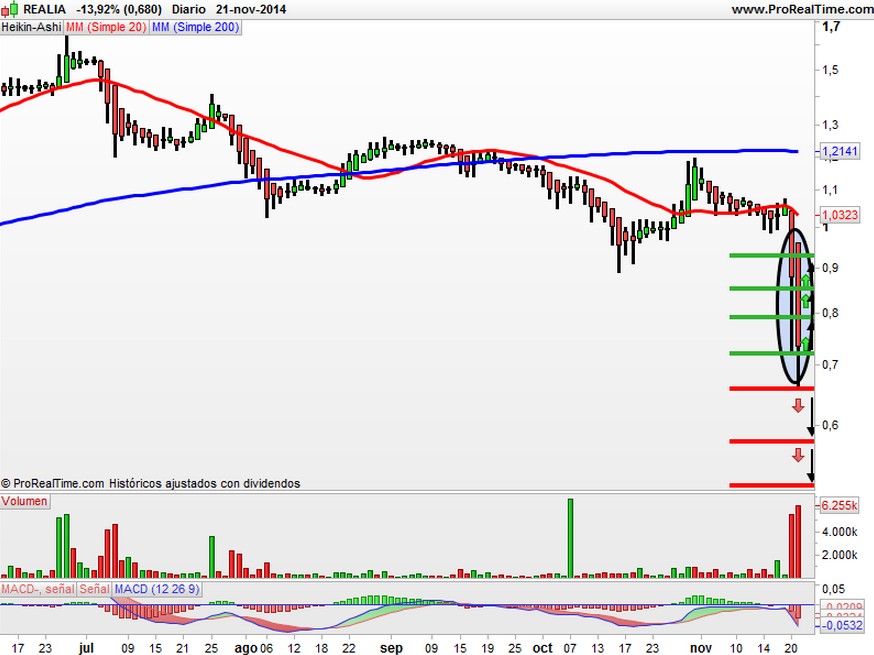Click the 0,9 price axis label
The height and width of the screenshot is (655, 874).
click(x=830, y=268)
